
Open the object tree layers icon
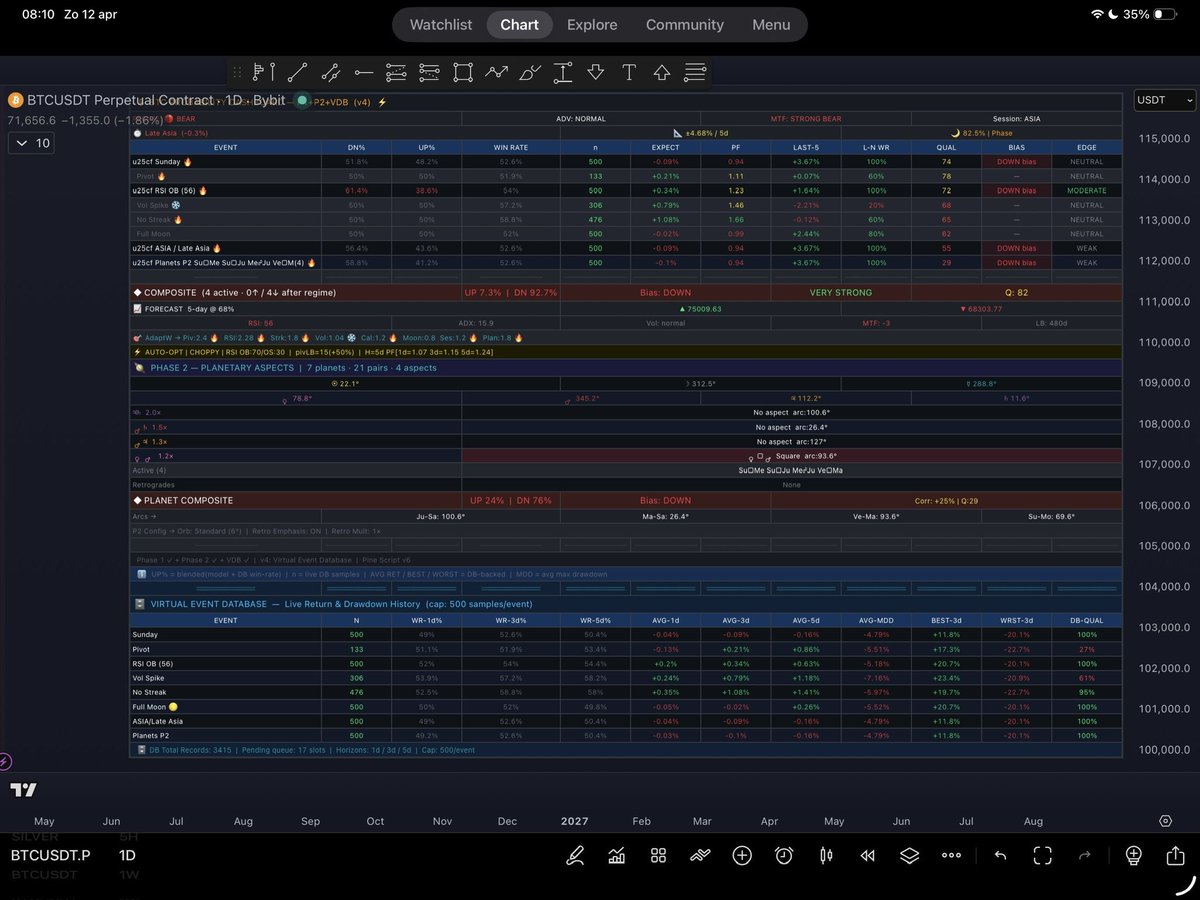coord(909,855)
